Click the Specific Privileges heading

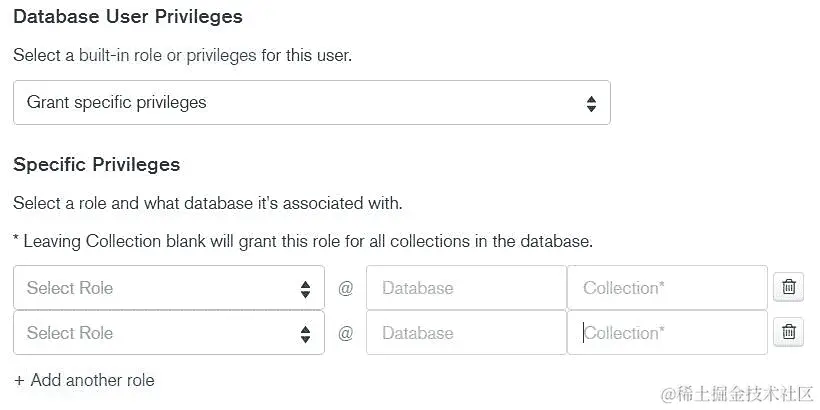click(x=97, y=164)
